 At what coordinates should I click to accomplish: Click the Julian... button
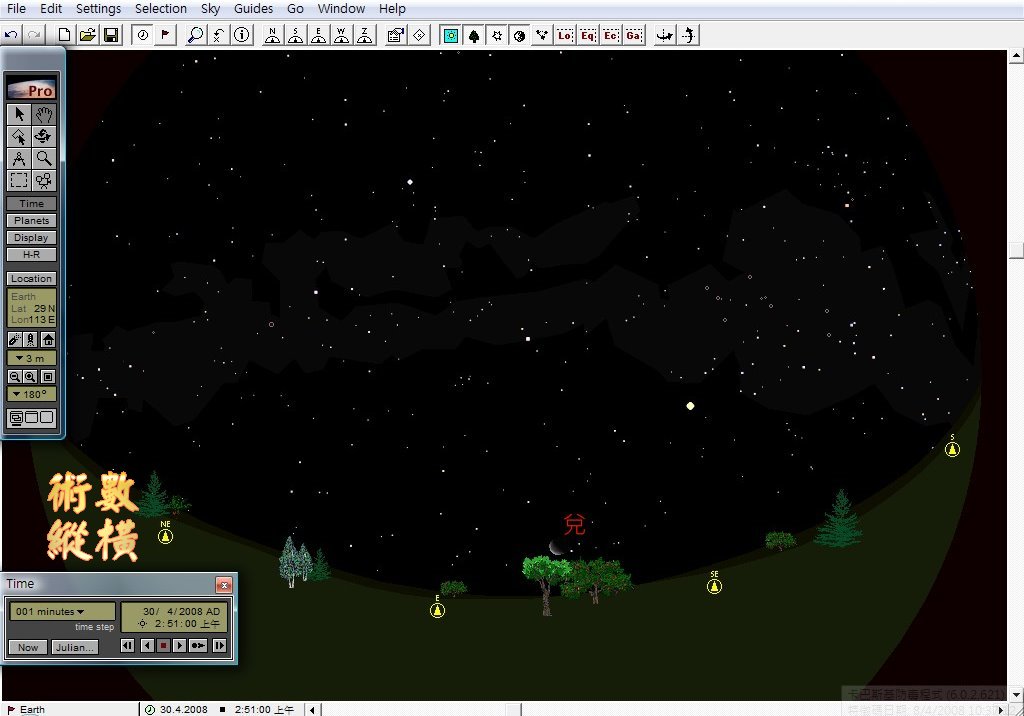click(75, 647)
